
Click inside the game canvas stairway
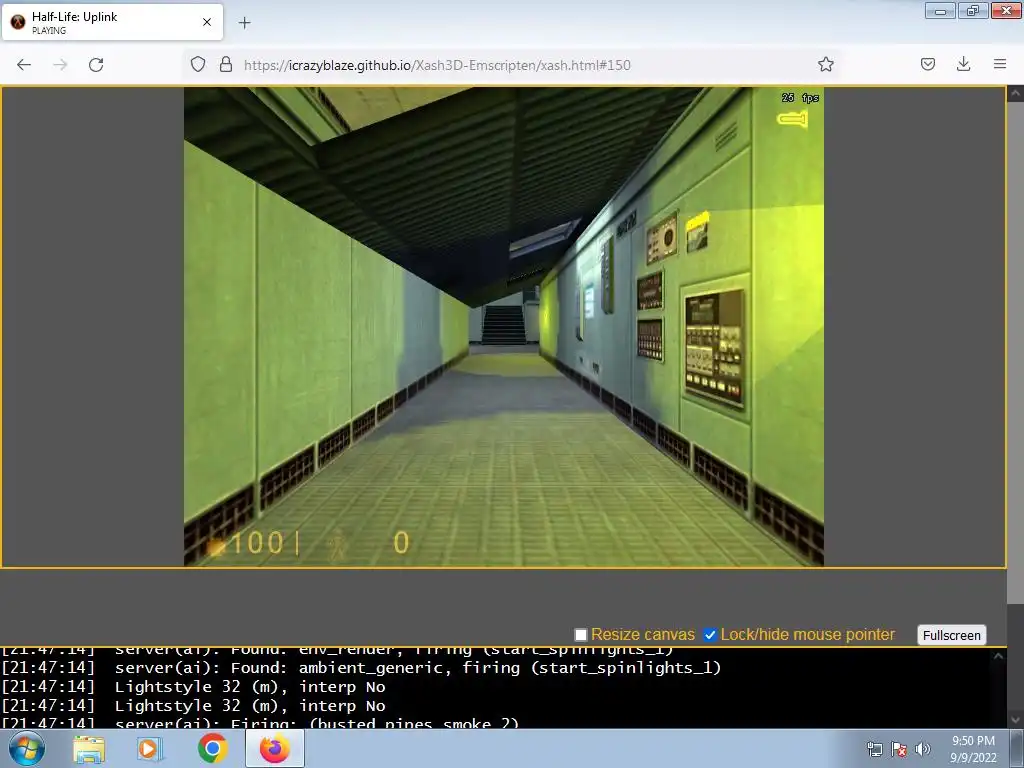[504, 325]
